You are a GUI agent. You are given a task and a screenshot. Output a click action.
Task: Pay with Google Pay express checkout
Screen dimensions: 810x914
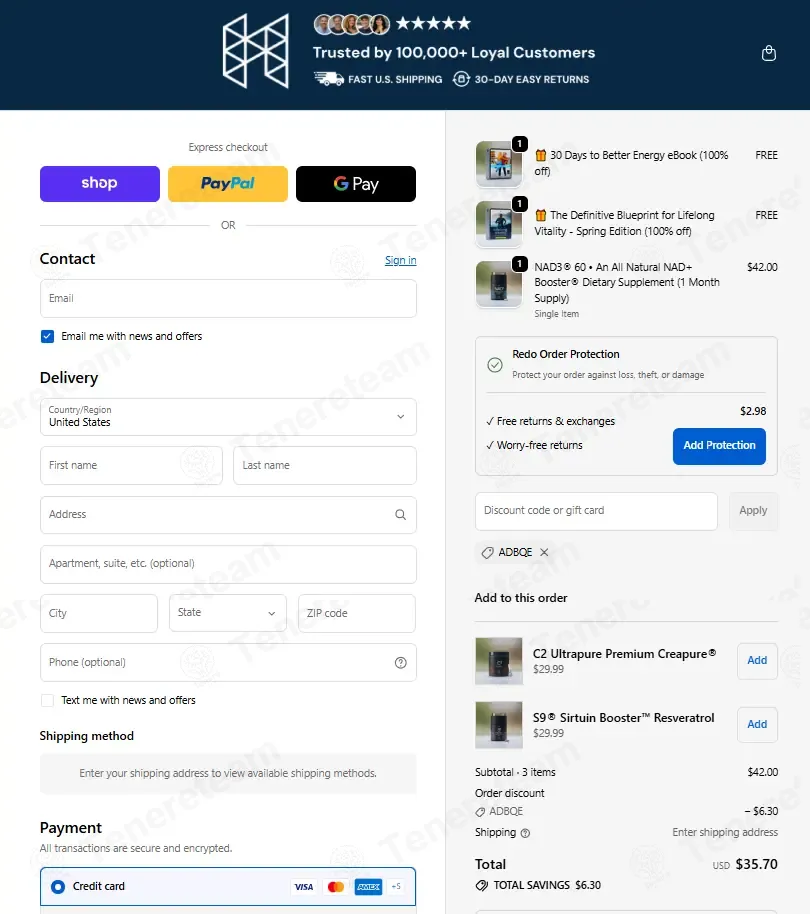point(356,184)
